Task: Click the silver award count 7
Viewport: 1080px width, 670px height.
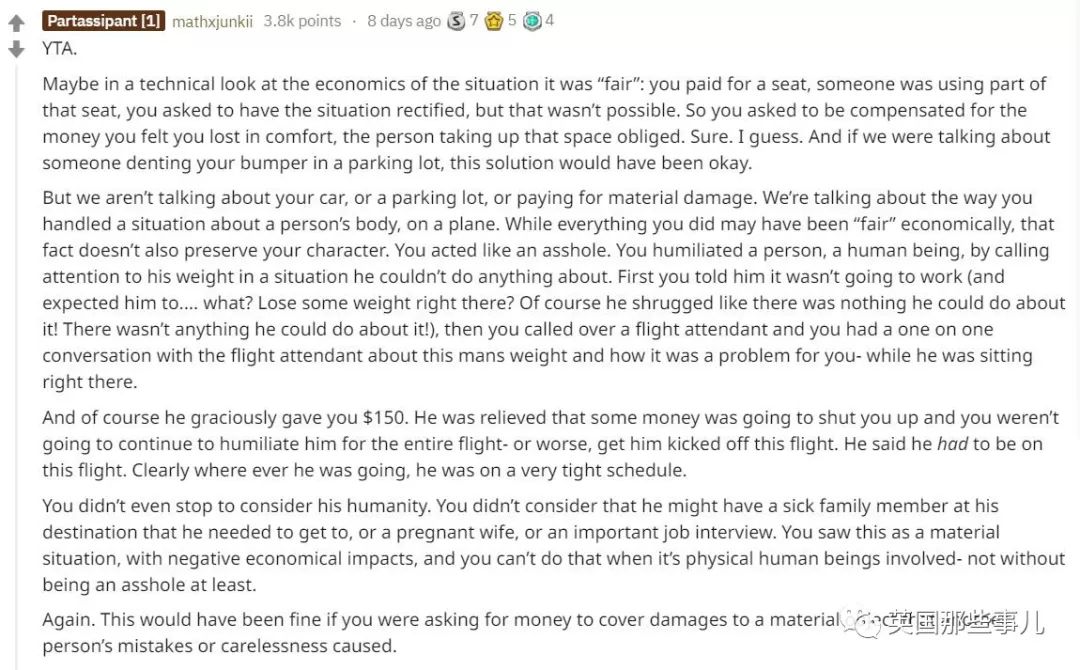Action: tap(474, 21)
